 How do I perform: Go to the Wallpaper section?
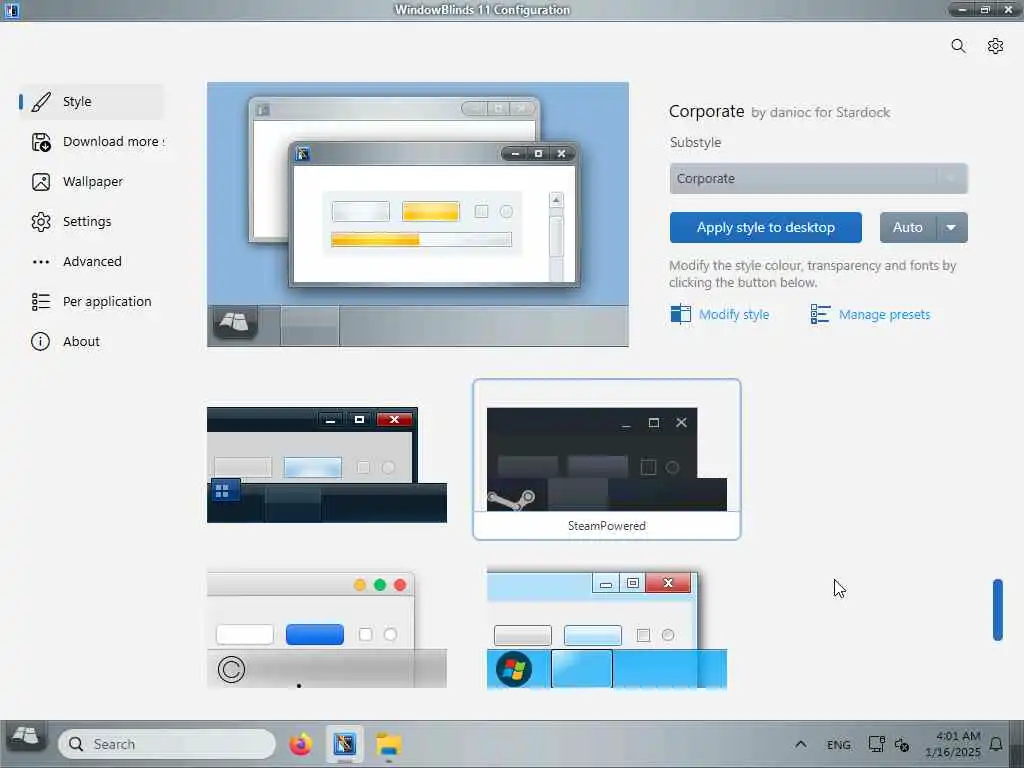tap(92, 182)
